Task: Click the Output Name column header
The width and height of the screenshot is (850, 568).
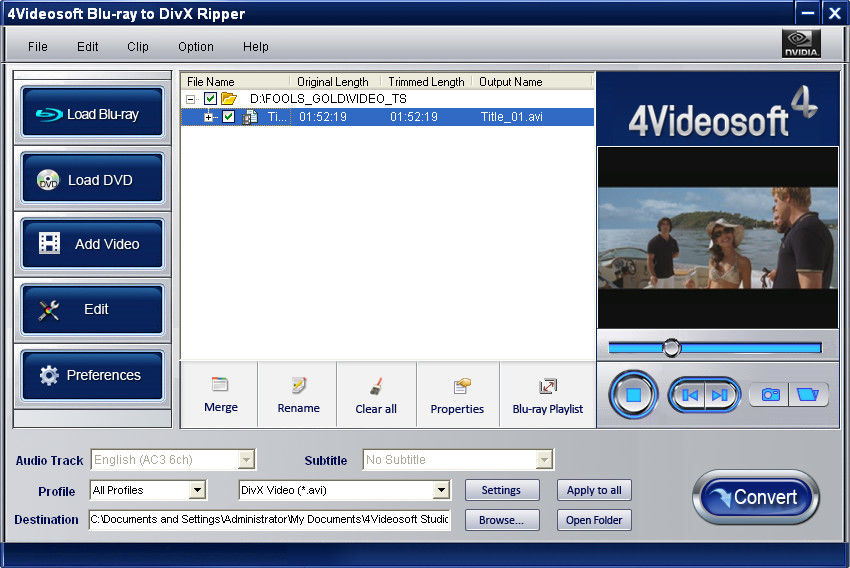Action: click(x=532, y=82)
